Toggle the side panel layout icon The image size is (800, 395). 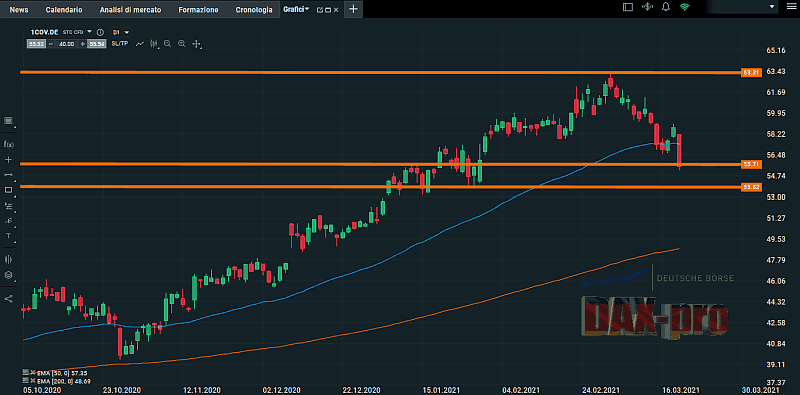coord(628,7)
